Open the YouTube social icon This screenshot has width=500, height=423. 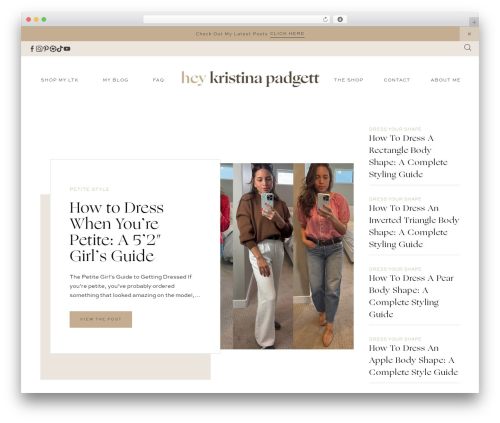[67, 49]
